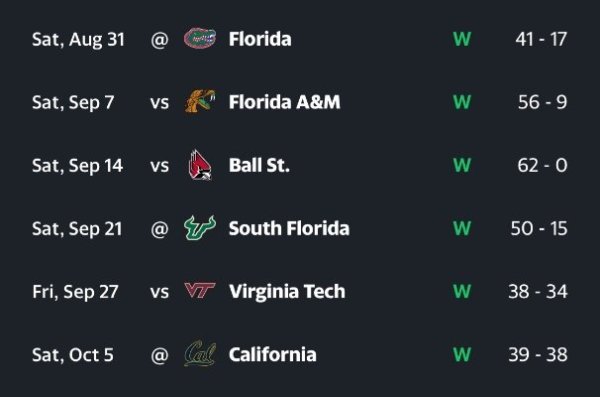600x397 pixels.
Task: Select the Sat, Aug 31 game date
Action: pos(78,40)
